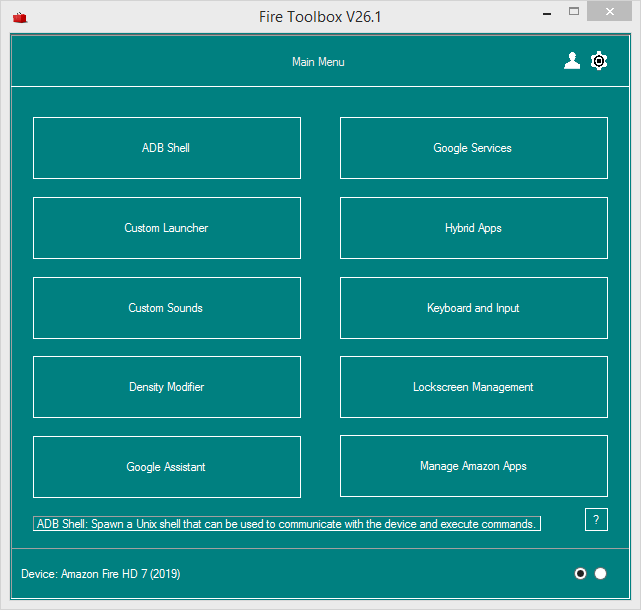Click the Main Menu heading
Screen dimensions: 641x610
(318, 62)
